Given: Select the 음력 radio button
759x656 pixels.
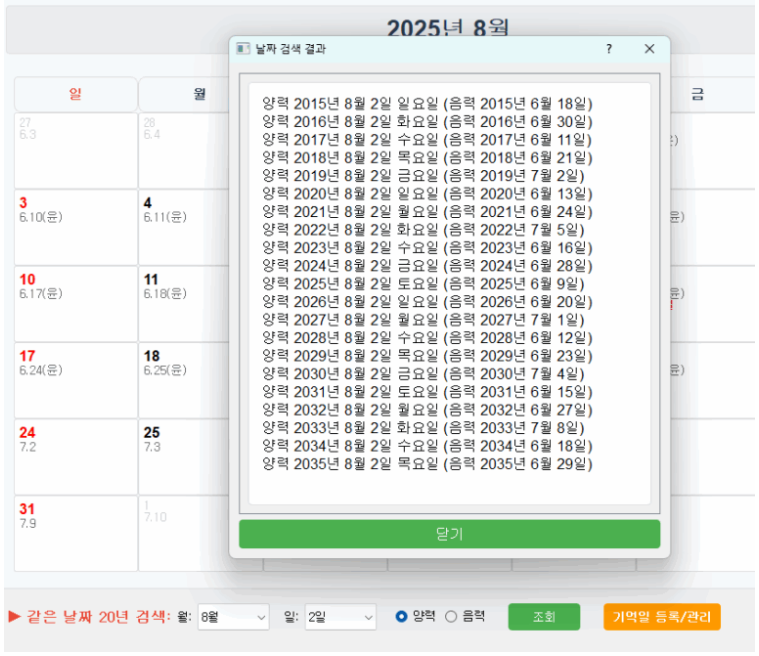Looking at the screenshot, I should (x=450, y=617).
